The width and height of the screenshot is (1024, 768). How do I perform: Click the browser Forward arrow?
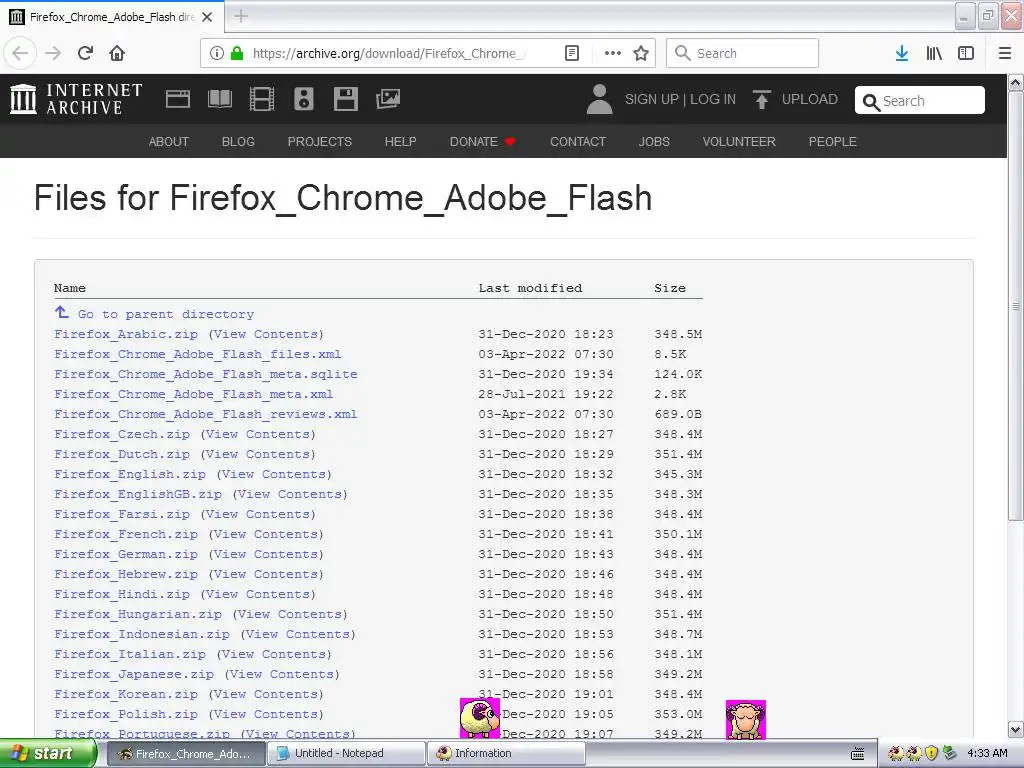[x=53, y=53]
